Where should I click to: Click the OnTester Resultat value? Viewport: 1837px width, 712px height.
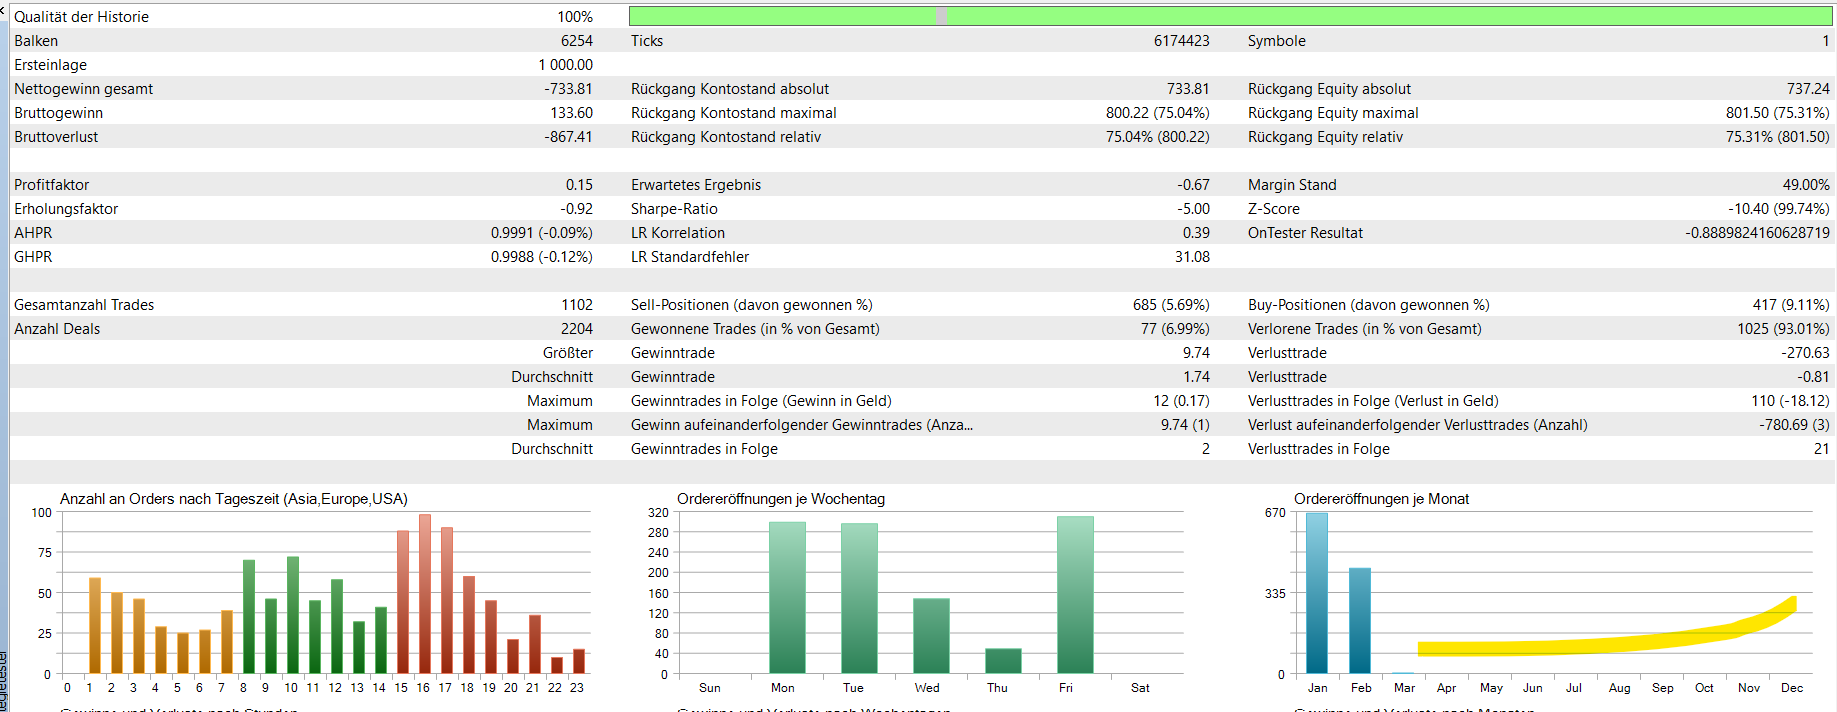[1757, 233]
